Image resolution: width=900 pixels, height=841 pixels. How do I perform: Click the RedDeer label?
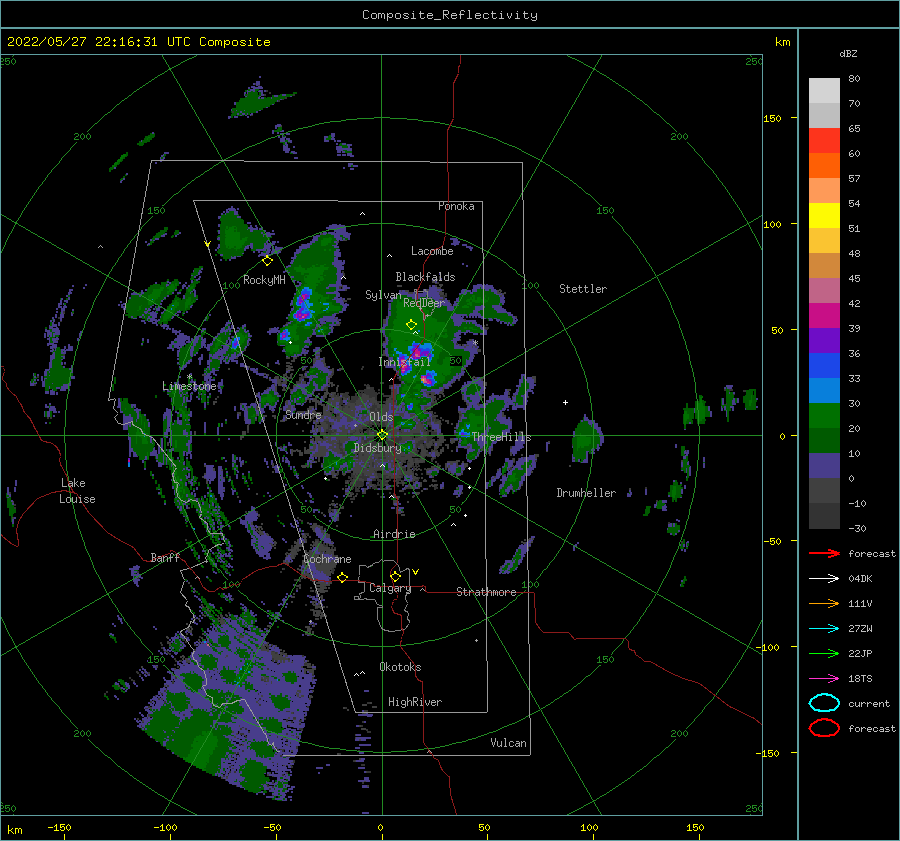424,303
